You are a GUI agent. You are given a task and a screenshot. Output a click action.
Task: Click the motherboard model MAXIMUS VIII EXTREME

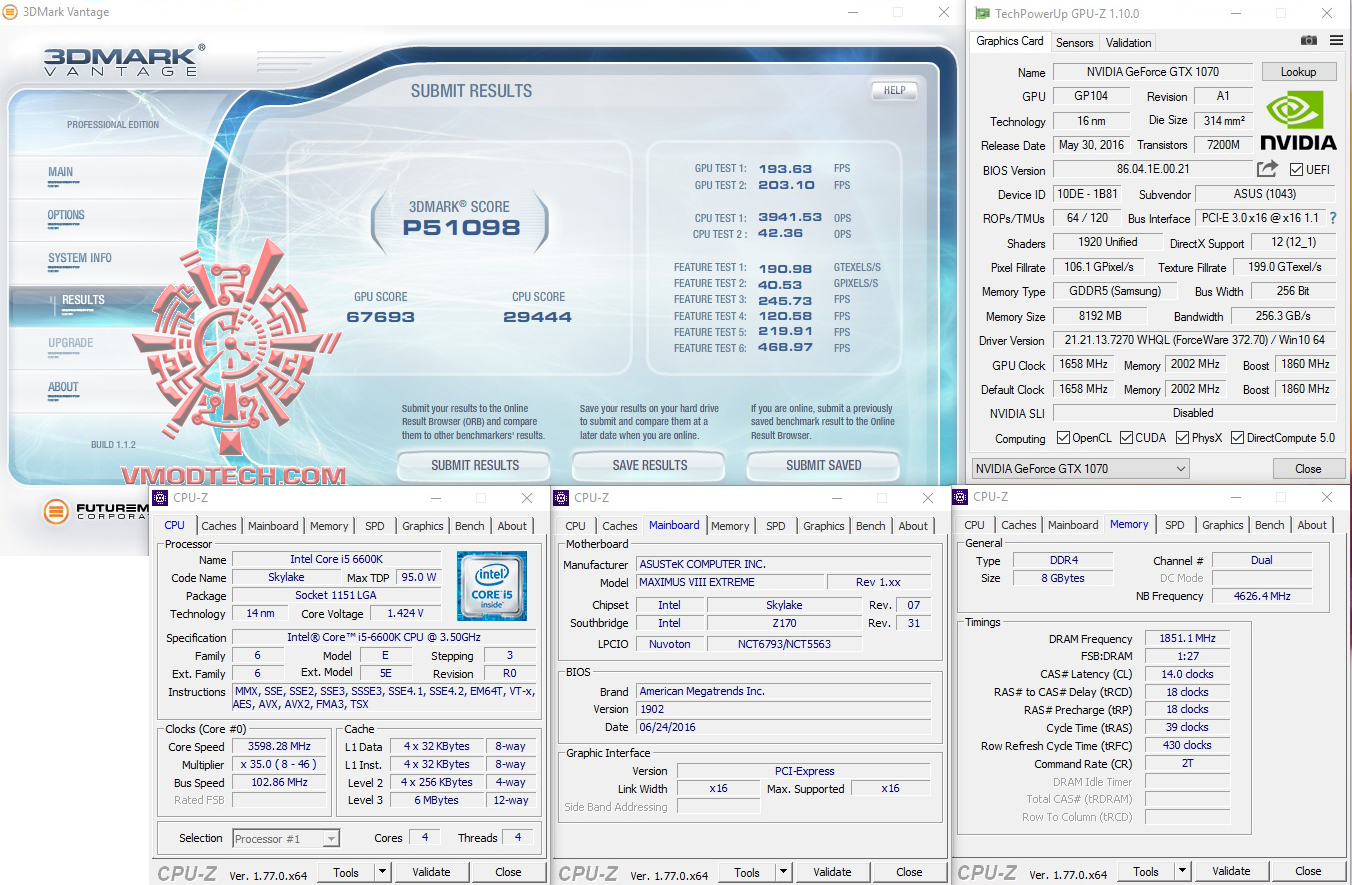click(730, 582)
